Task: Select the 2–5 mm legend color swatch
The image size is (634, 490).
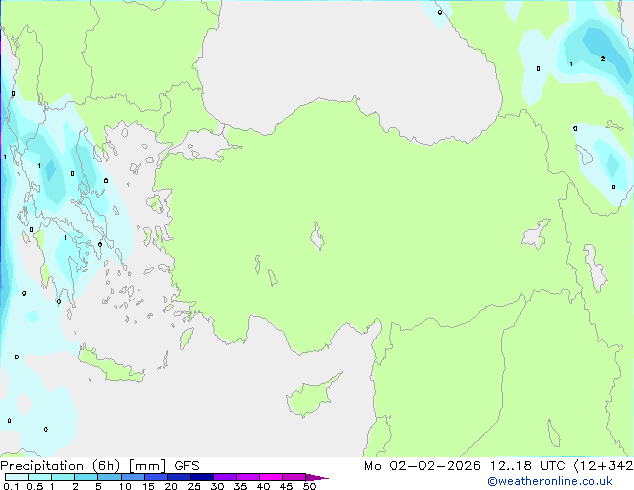Action: tap(86, 477)
